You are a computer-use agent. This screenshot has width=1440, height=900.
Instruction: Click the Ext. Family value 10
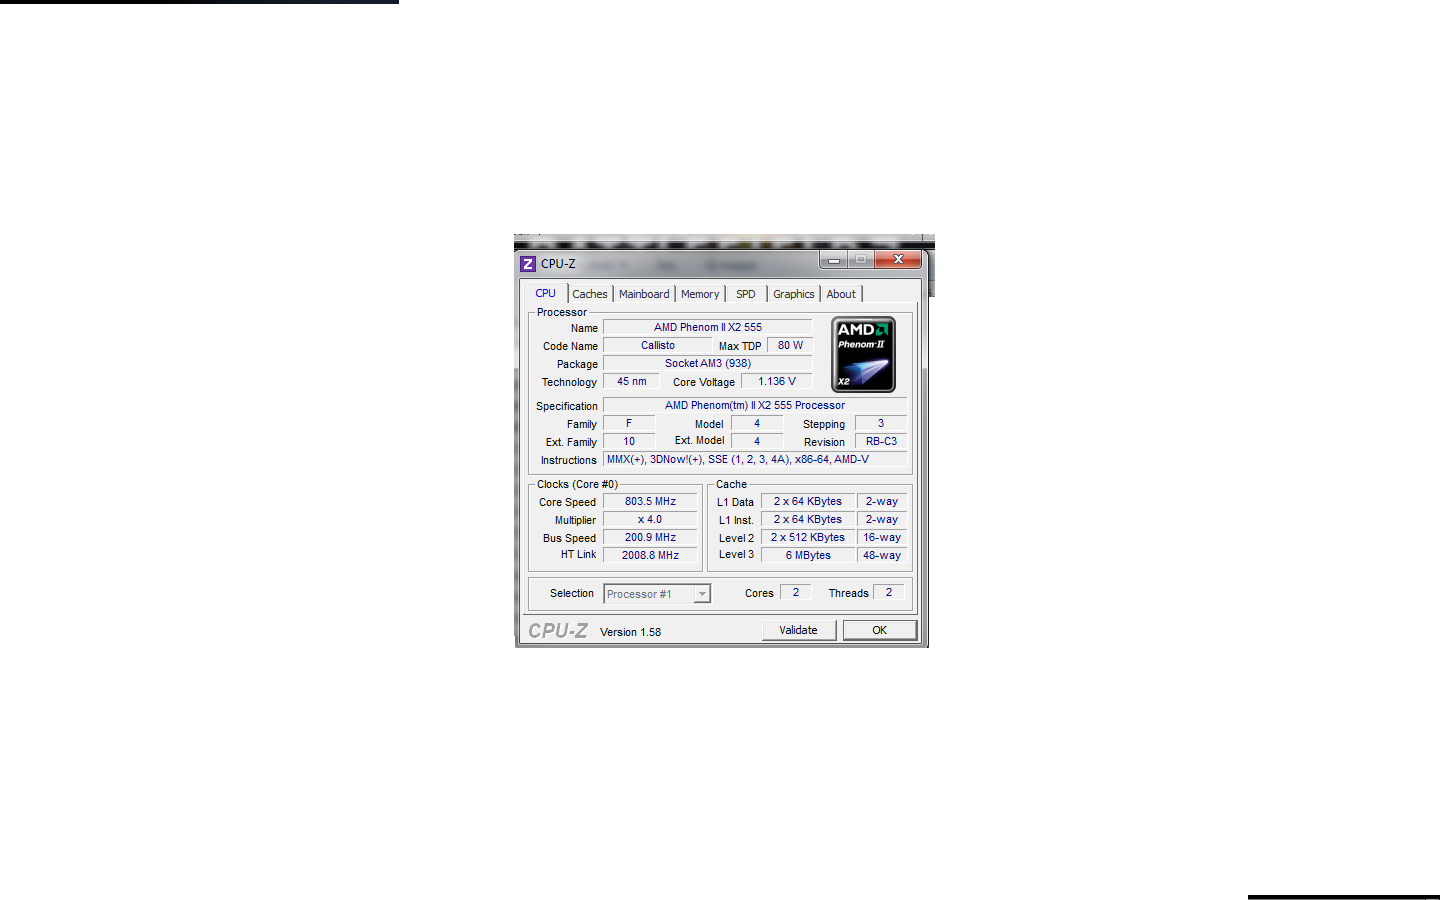tap(629, 441)
